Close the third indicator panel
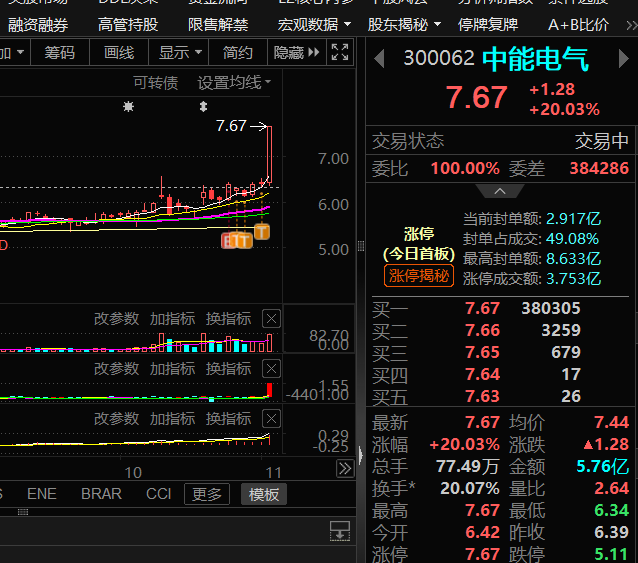Screen dimensions: 638x563 coord(271,419)
